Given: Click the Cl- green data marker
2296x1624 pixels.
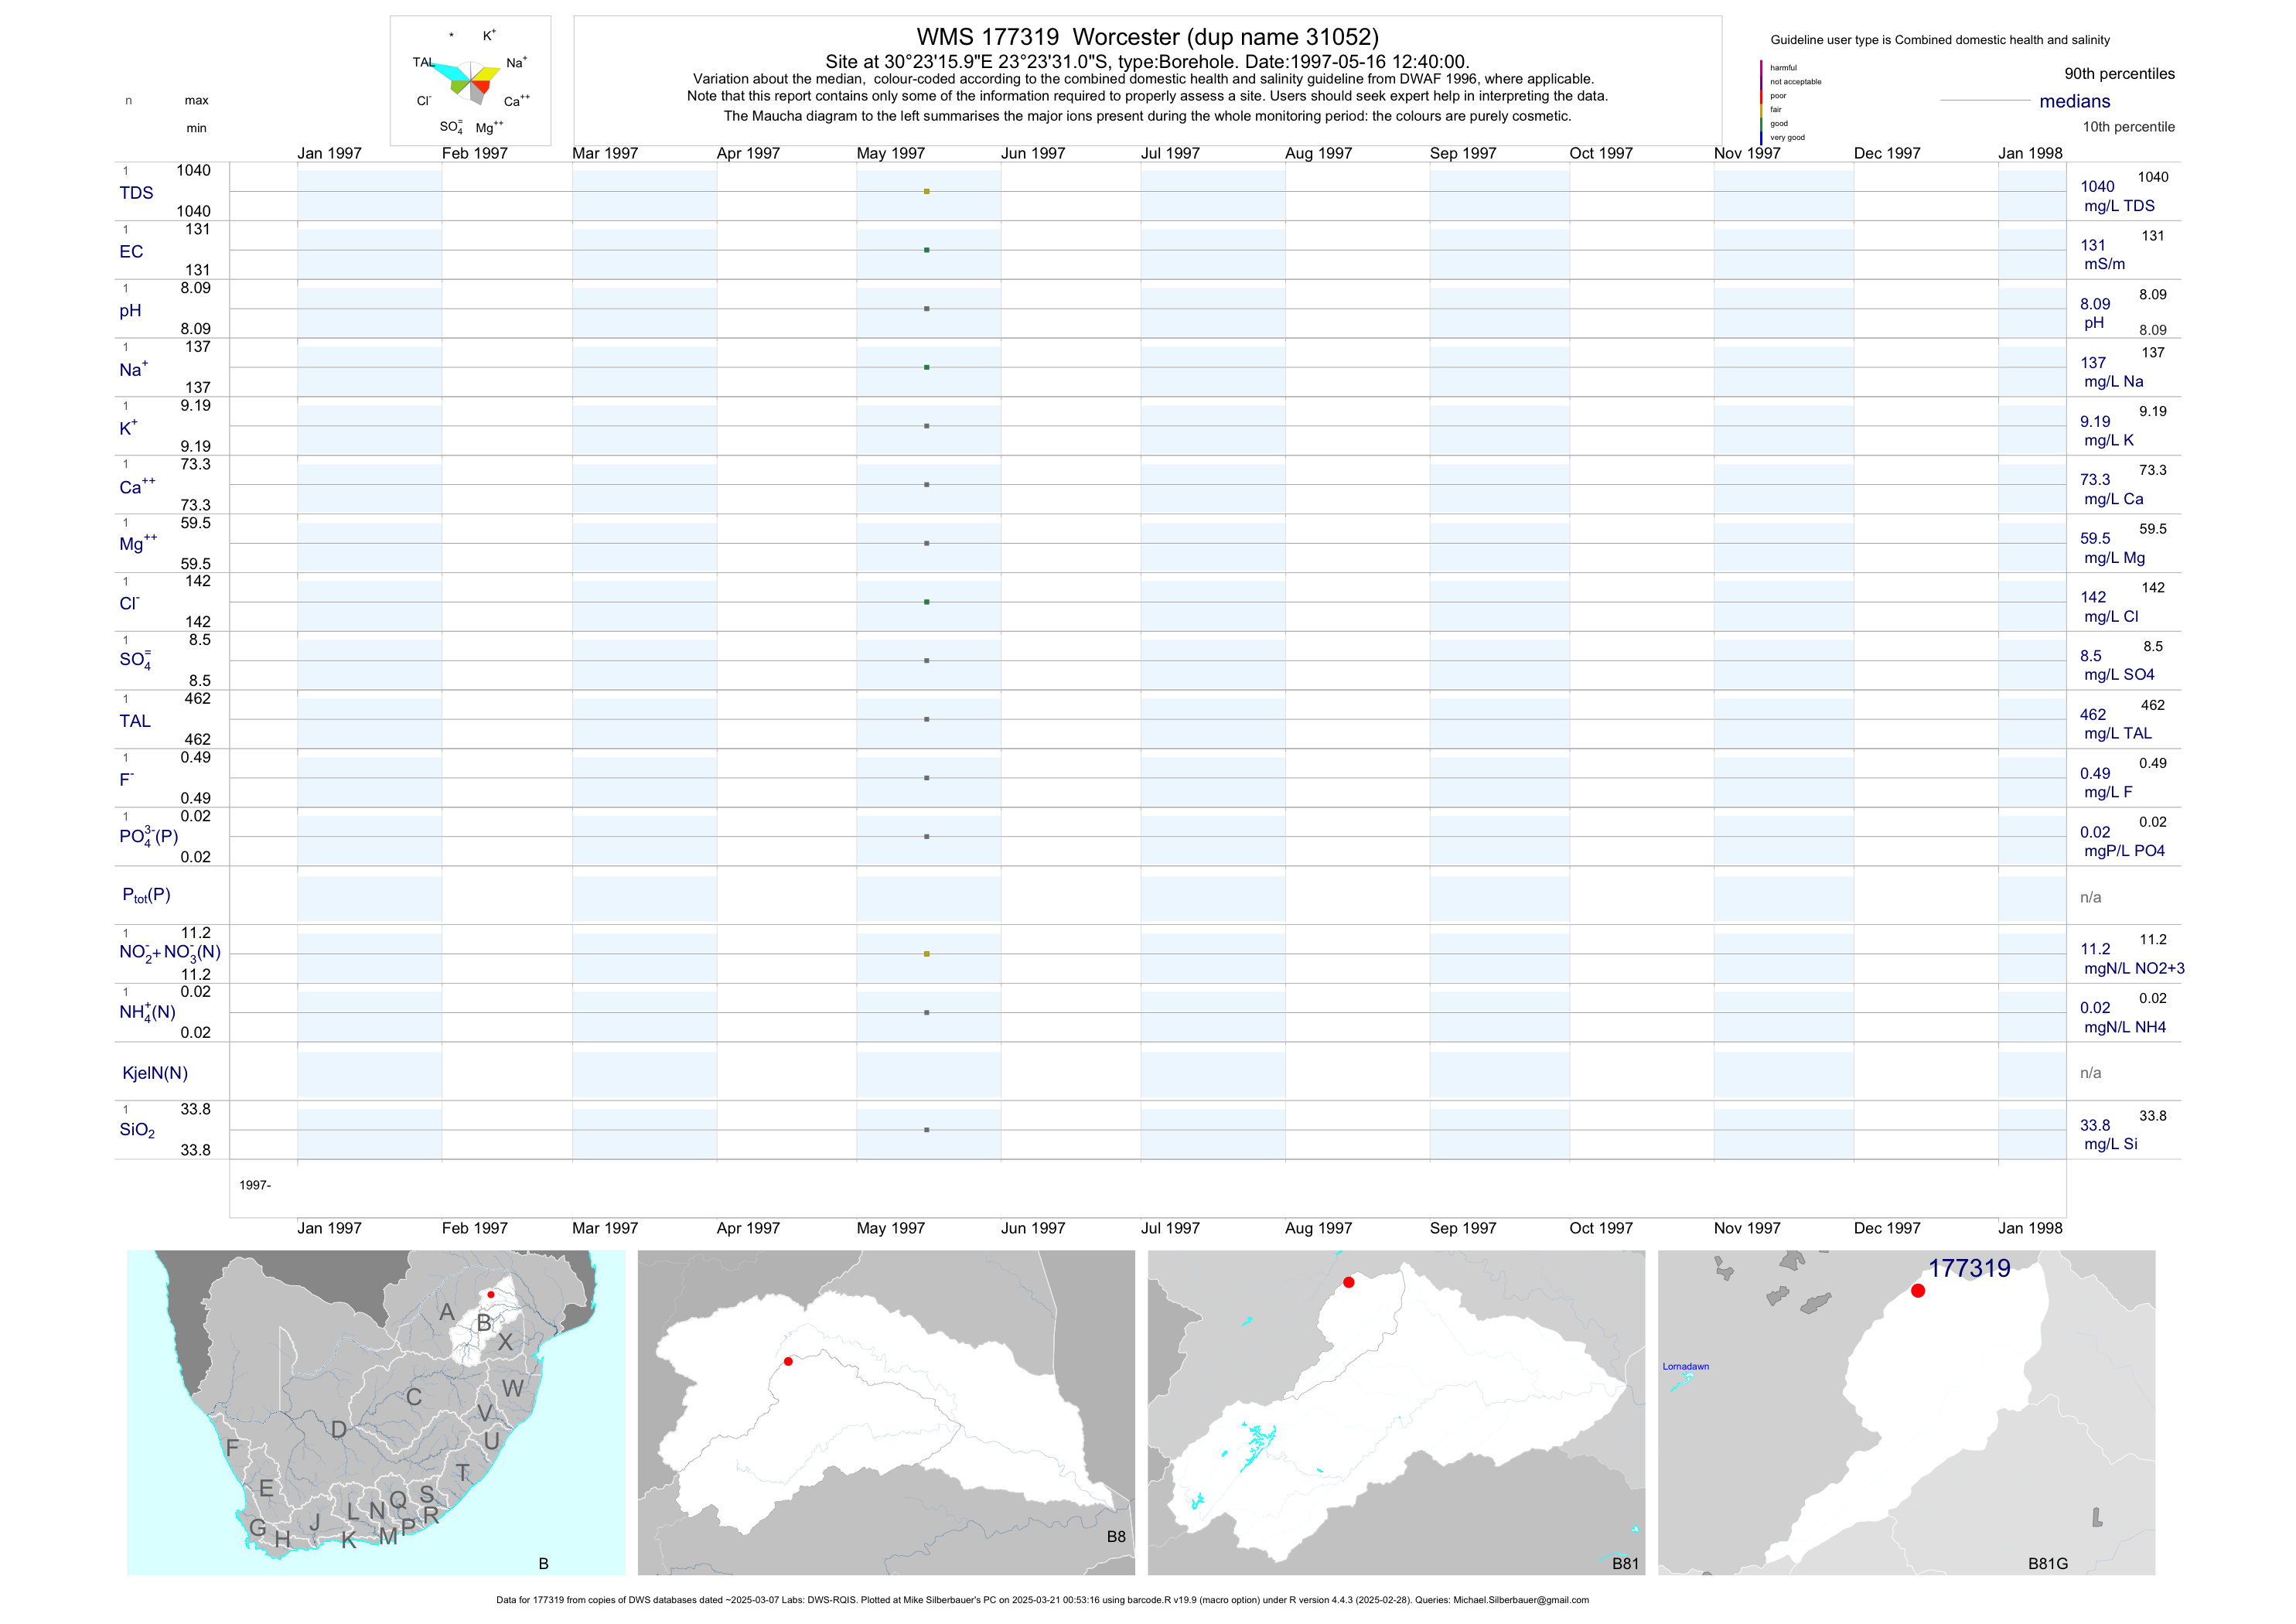Looking at the screenshot, I should click(x=927, y=602).
